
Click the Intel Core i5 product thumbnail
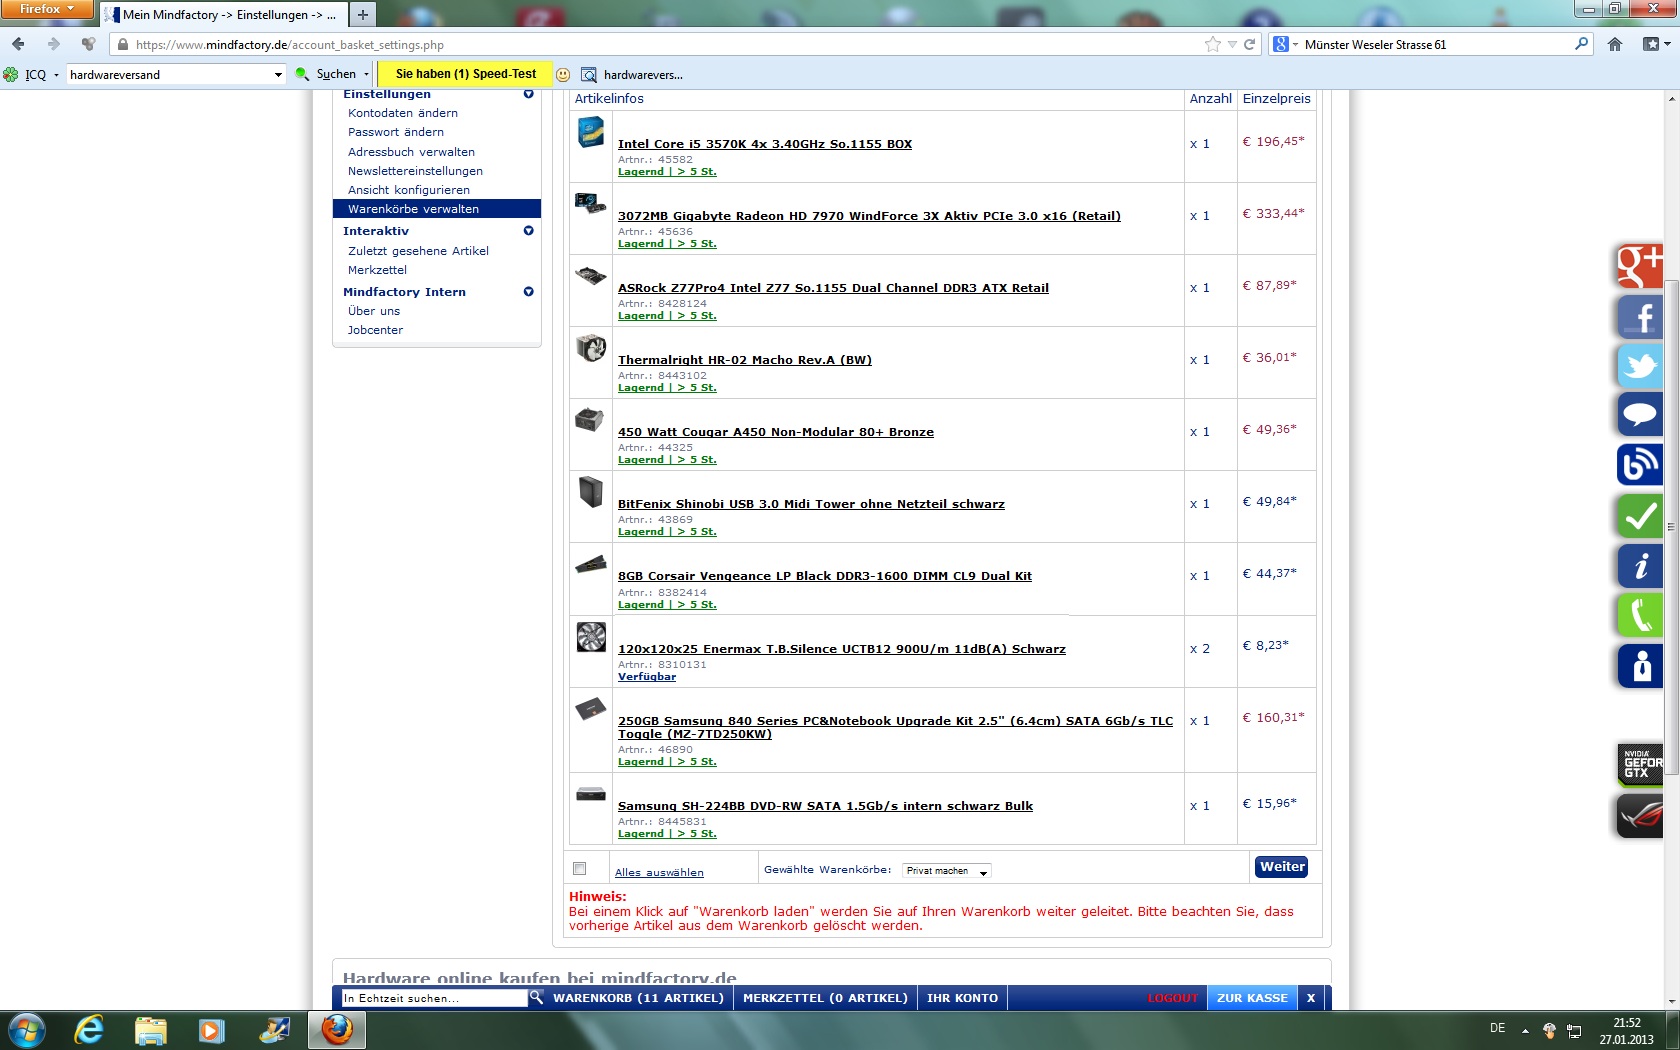tap(591, 132)
